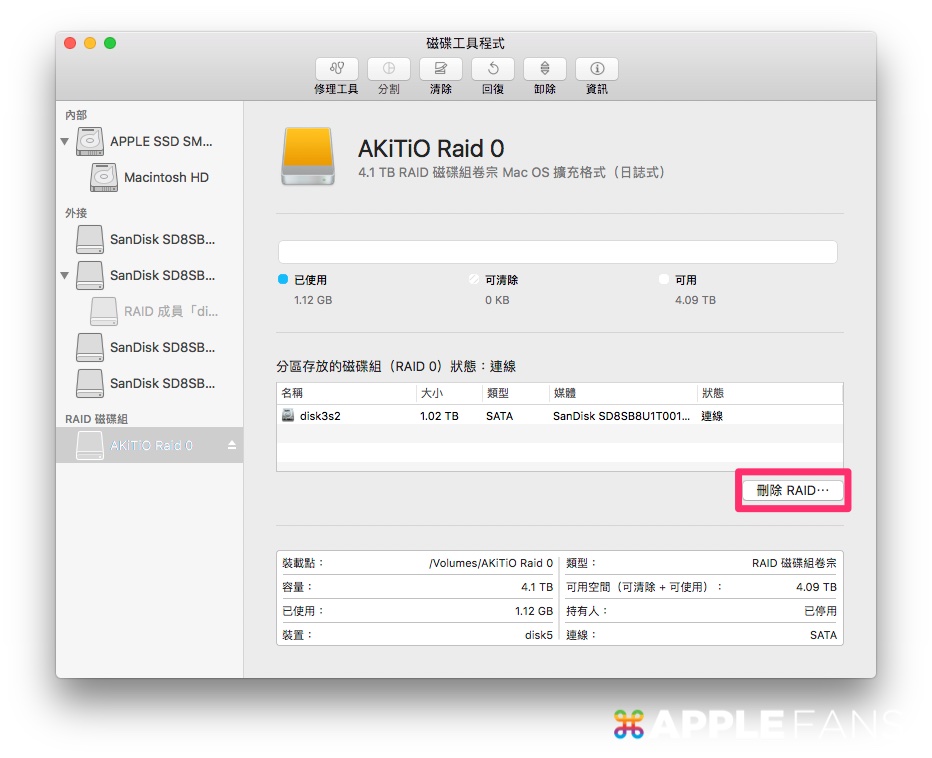Click the RAID 磁碟組卷宗 type value
Viewport: 932px width, 758px height.
tap(794, 563)
